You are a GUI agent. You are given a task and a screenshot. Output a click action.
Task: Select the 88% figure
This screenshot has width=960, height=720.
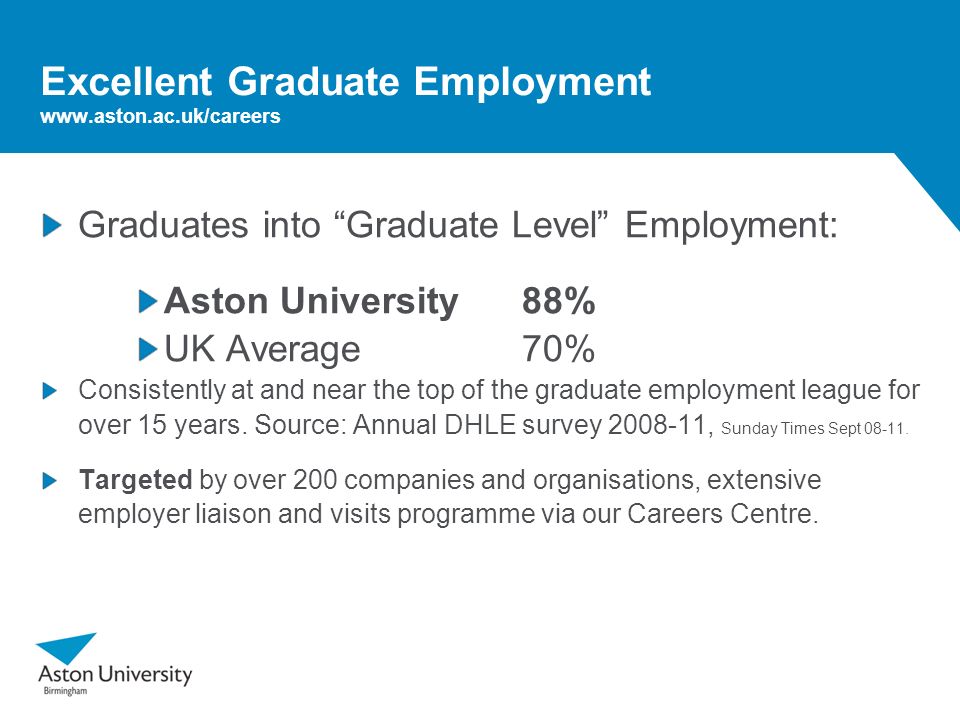(558, 301)
